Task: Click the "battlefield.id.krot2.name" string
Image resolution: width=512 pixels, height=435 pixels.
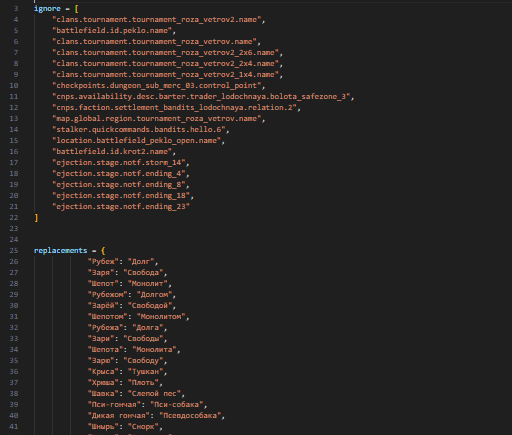Action: click(x=112, y=152)
